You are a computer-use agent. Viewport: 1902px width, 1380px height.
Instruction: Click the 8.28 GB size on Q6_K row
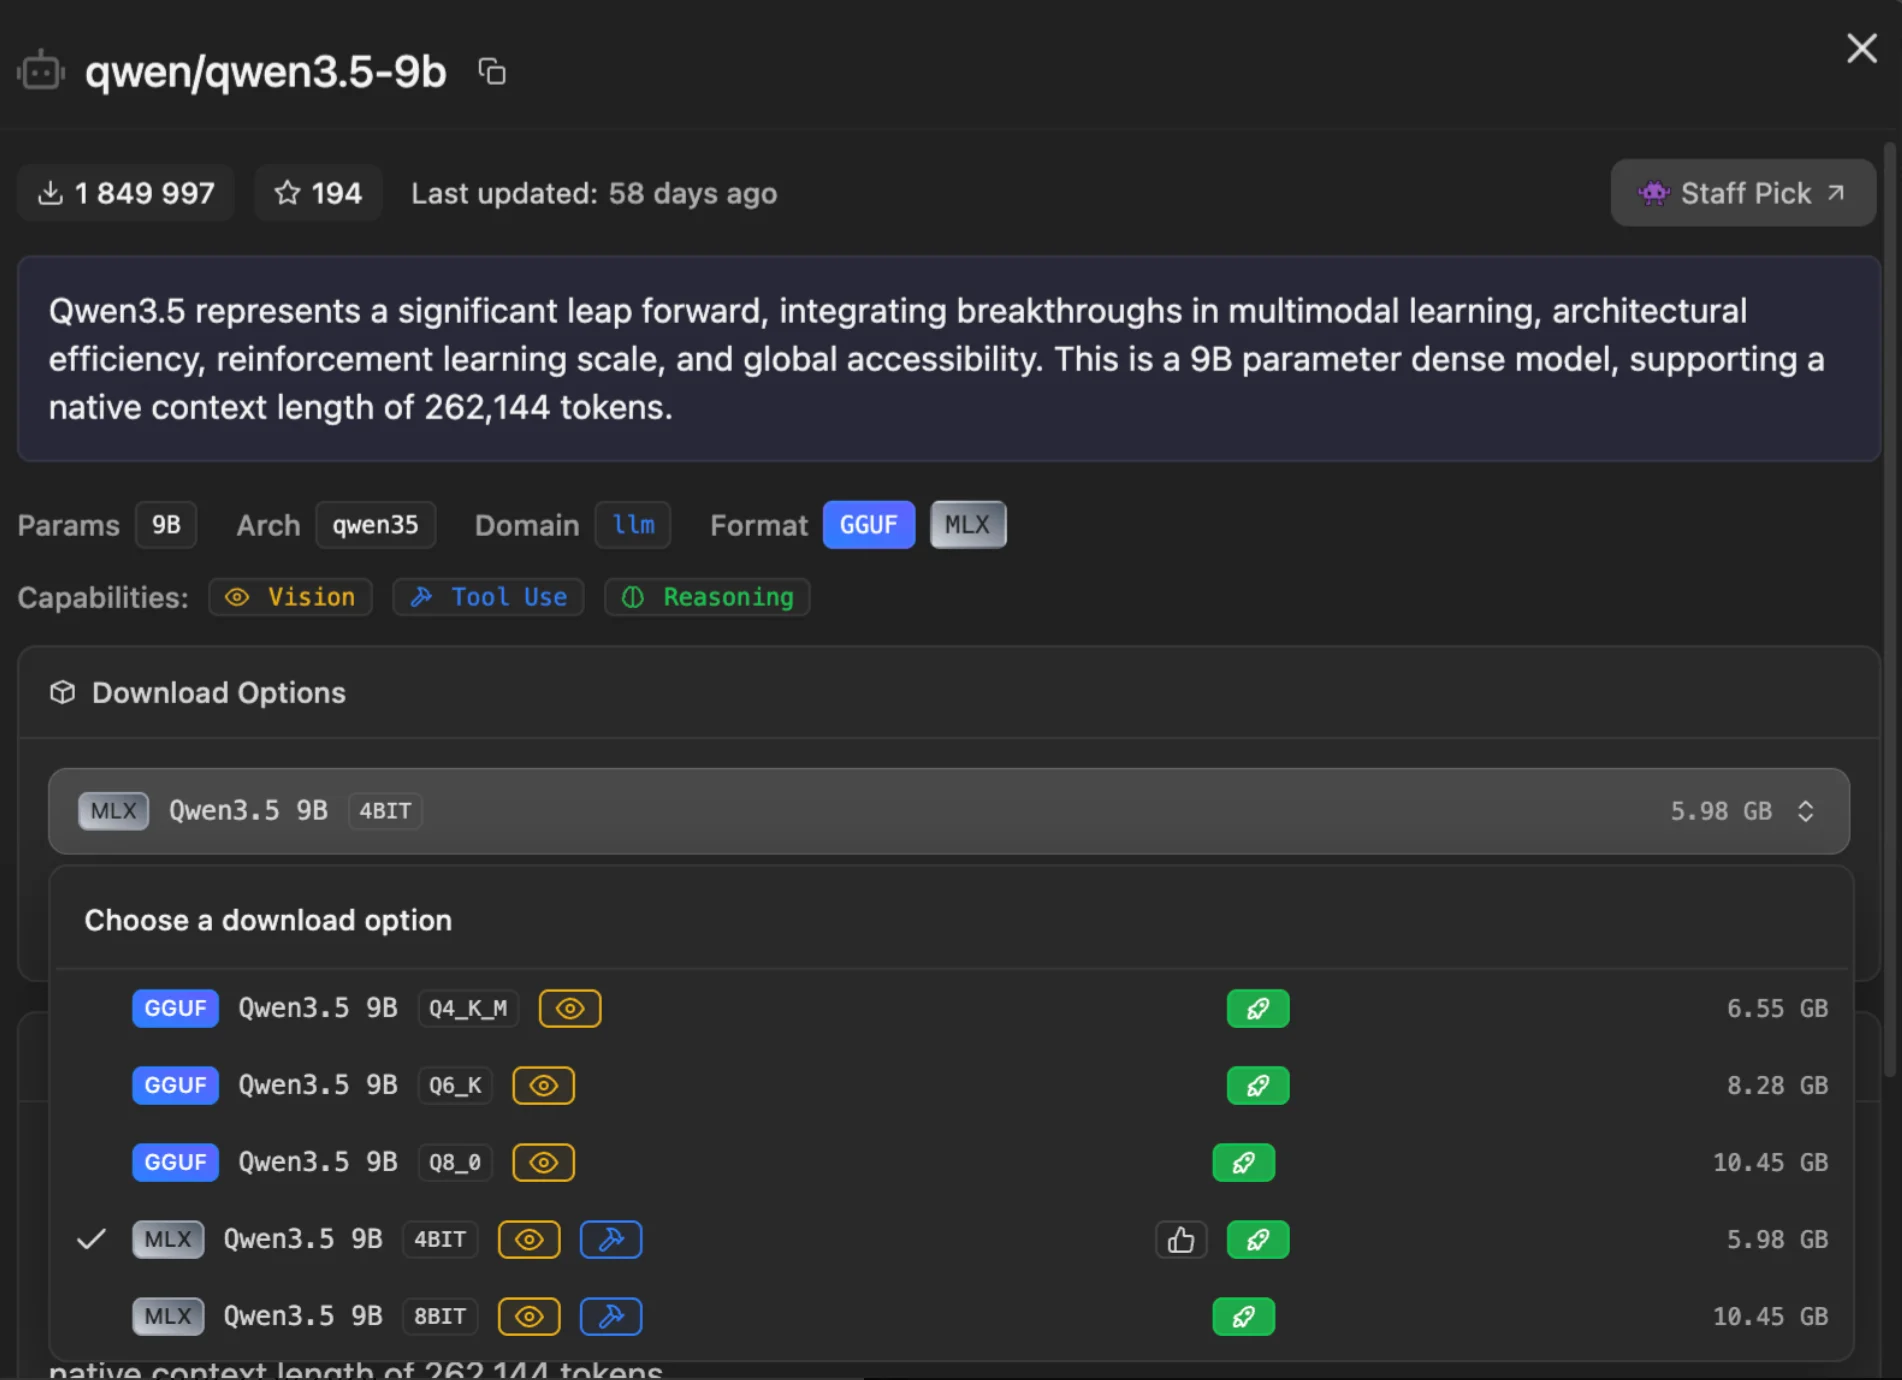tap(1777, 1085)
